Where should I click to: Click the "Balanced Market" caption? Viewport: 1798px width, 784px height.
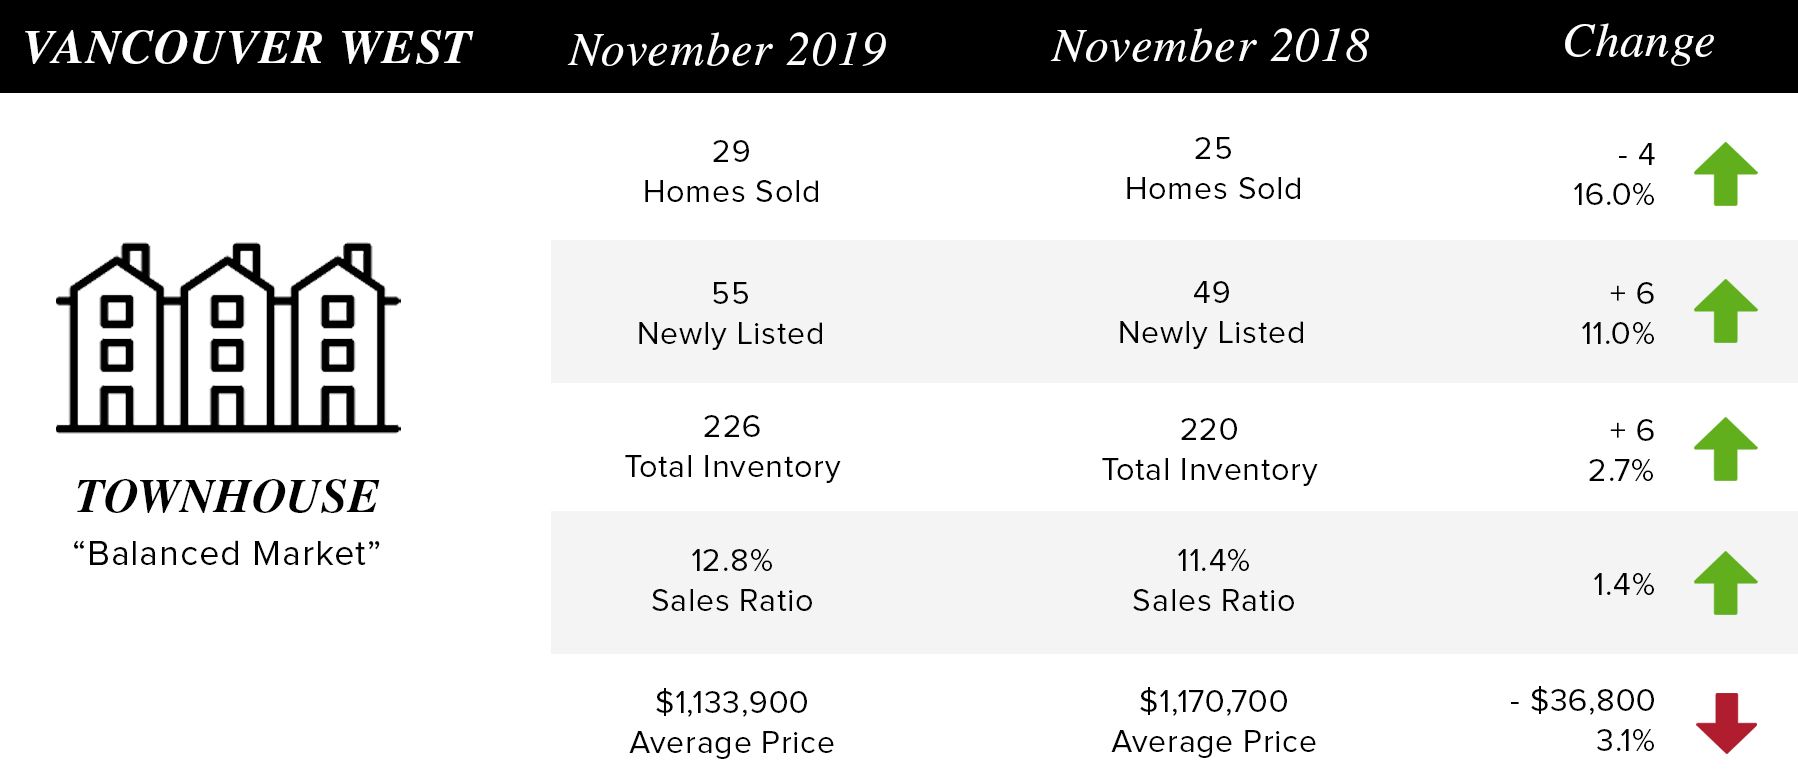click(227, 553)
